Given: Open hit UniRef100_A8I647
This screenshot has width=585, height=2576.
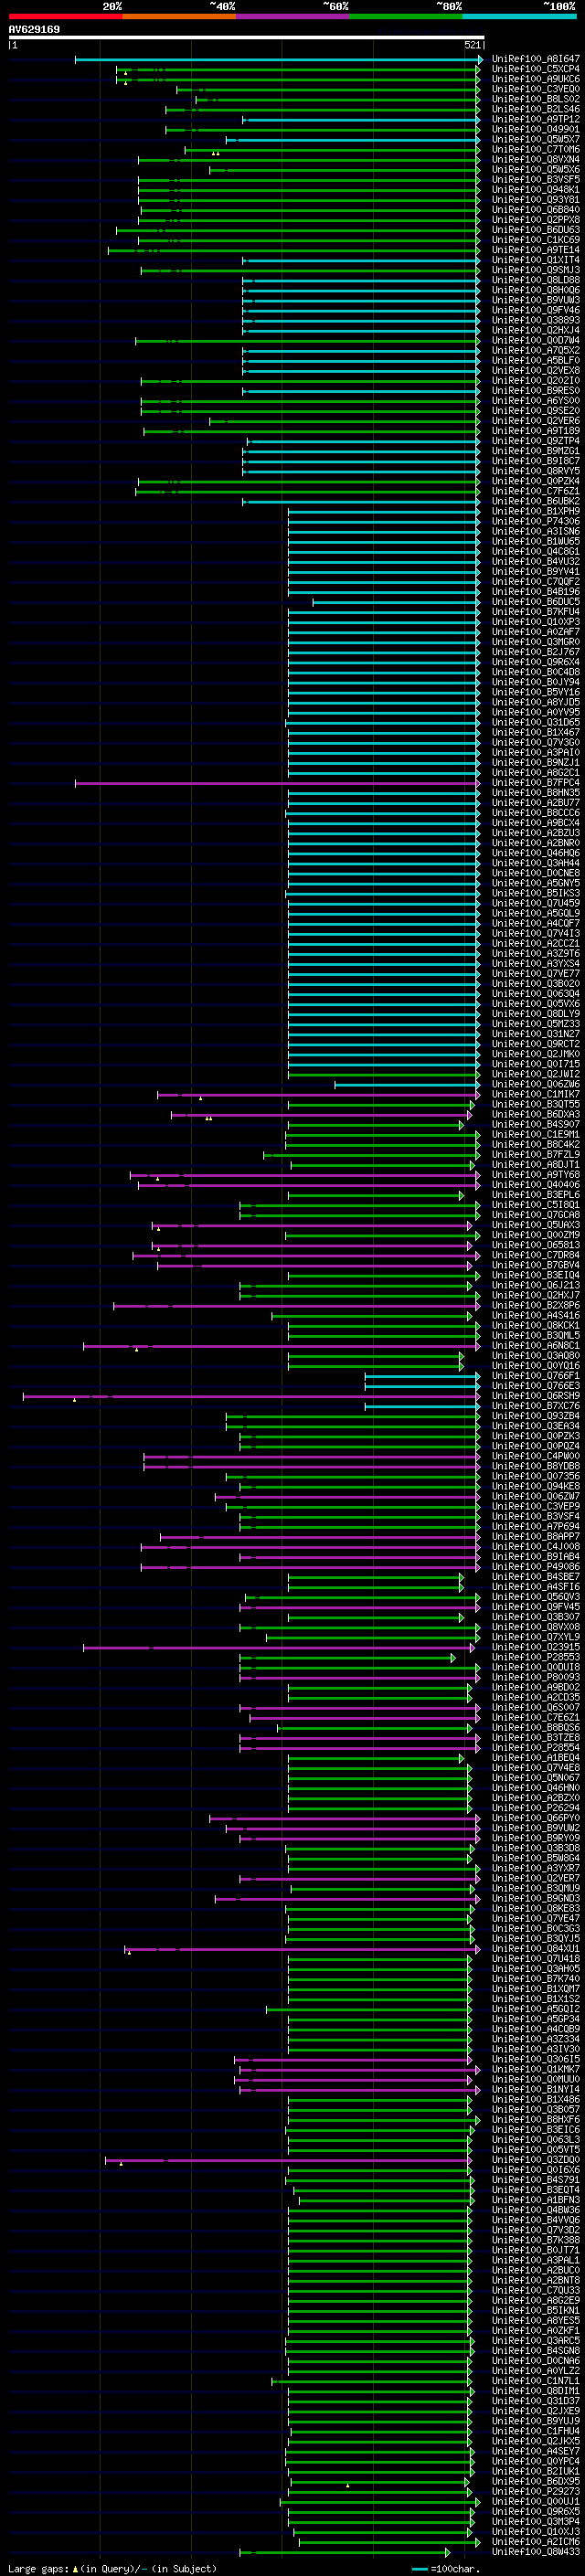Looking at the screenshot, I should click(x=535, y=59).
